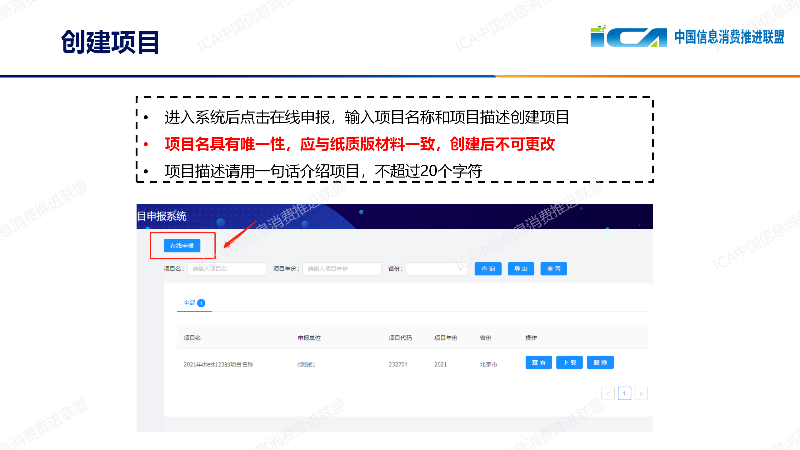
Task: Click the project name in first table row
Action: 218,364
